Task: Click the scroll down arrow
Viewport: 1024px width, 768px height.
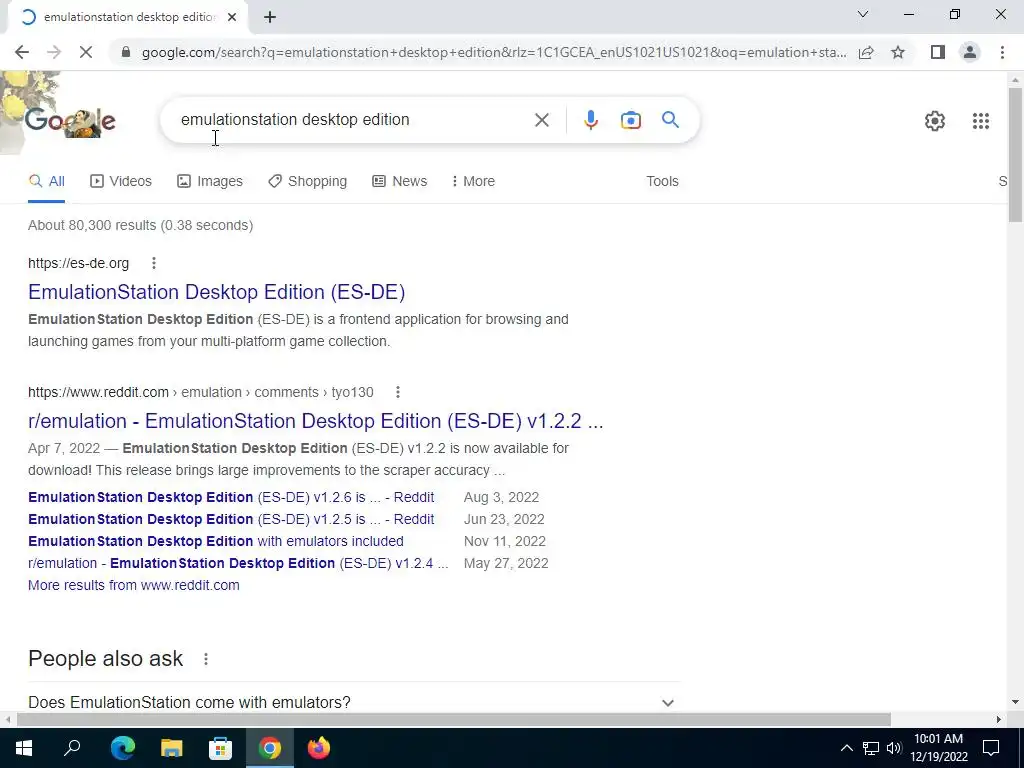Action: tap(1016, 703)
